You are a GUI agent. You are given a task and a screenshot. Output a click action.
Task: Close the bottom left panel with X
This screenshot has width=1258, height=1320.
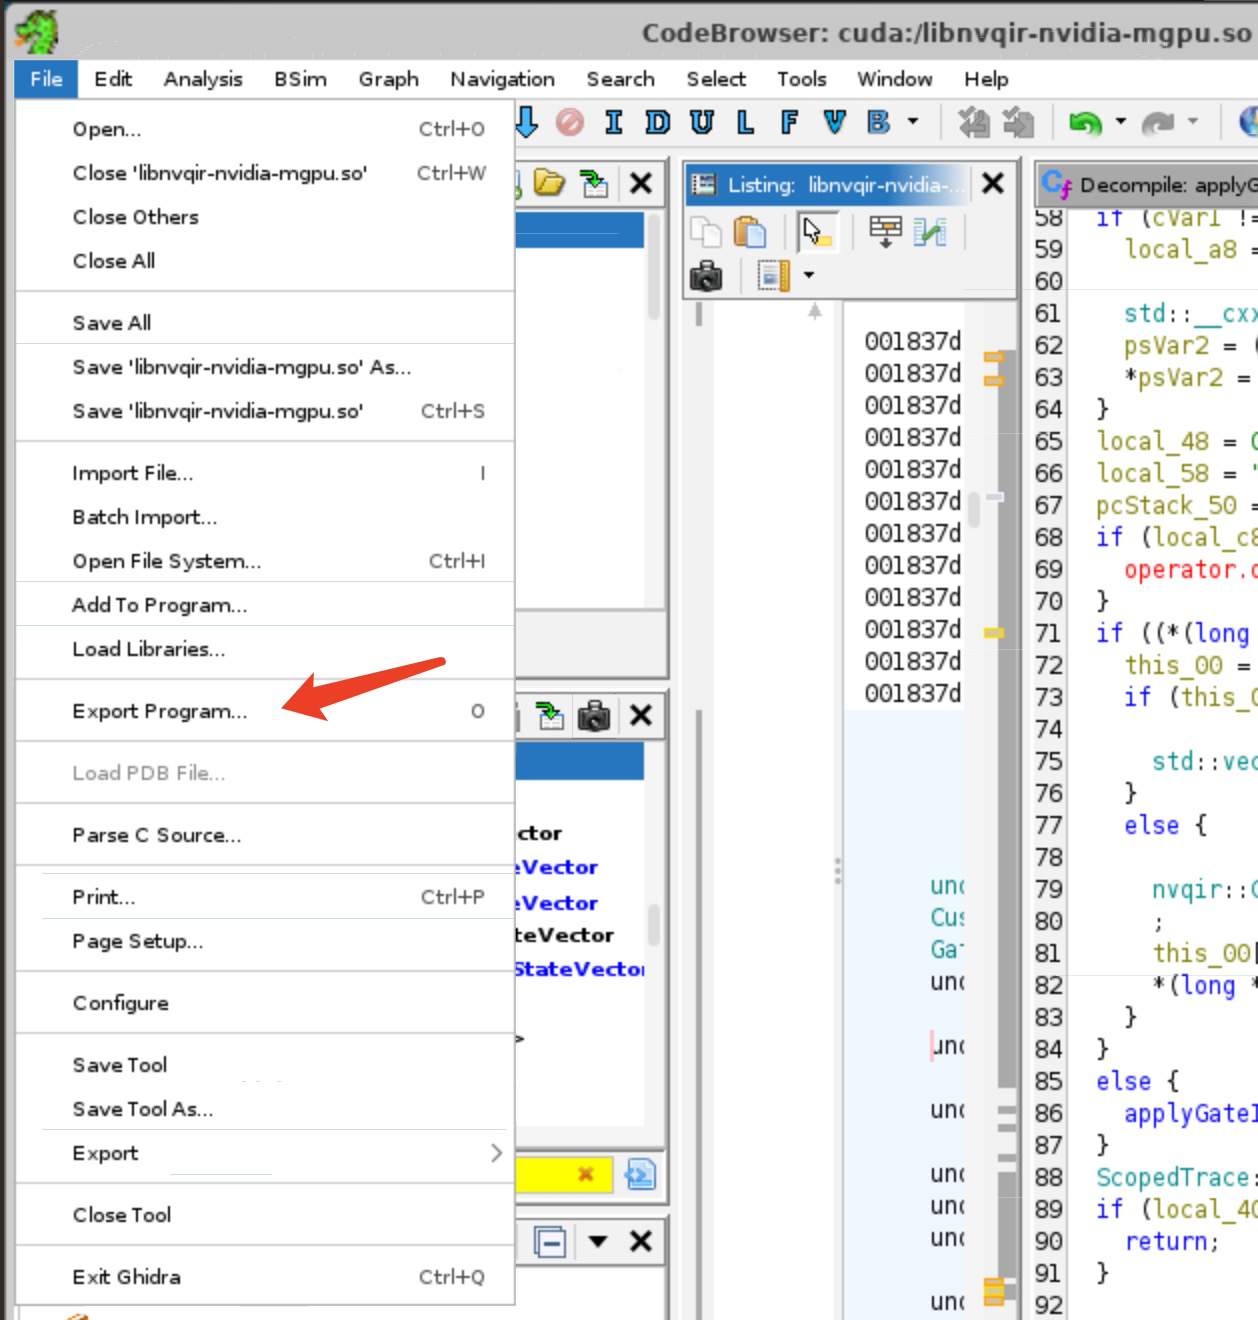point(641,1242)
